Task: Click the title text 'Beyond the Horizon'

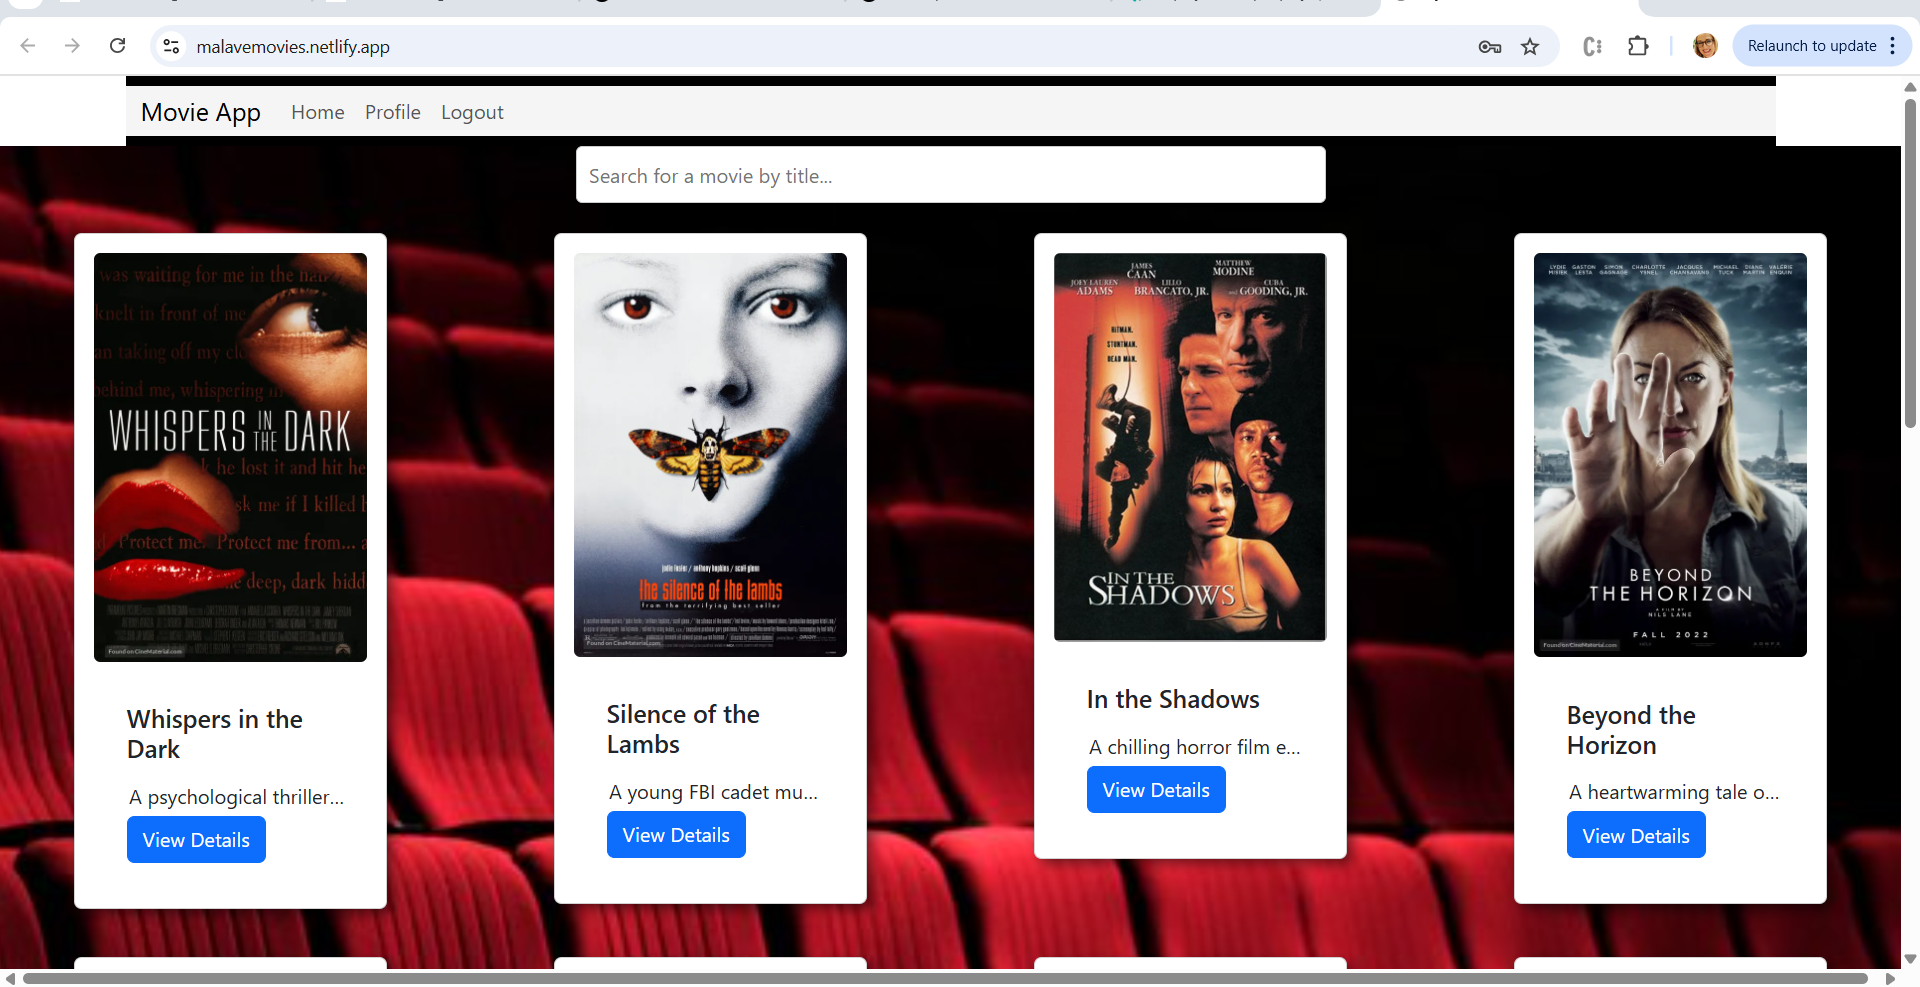Action: coord(1631,730)
